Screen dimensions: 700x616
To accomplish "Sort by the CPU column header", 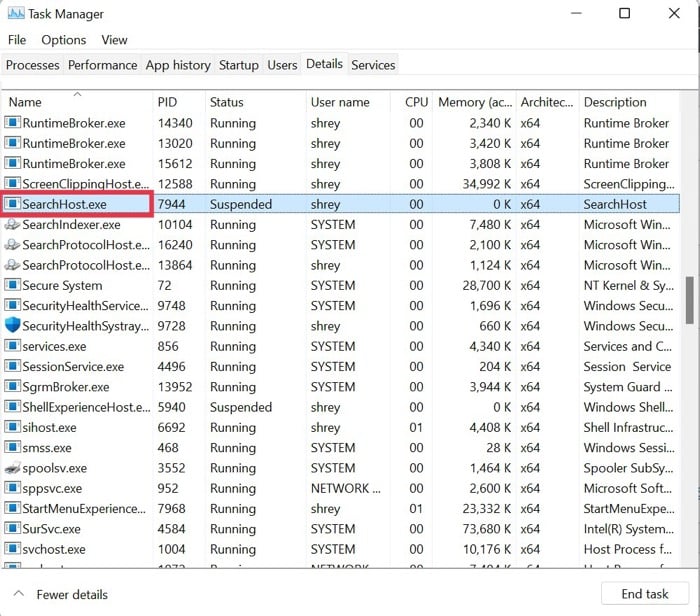I will pyautogui.click(x=412, y=102).
